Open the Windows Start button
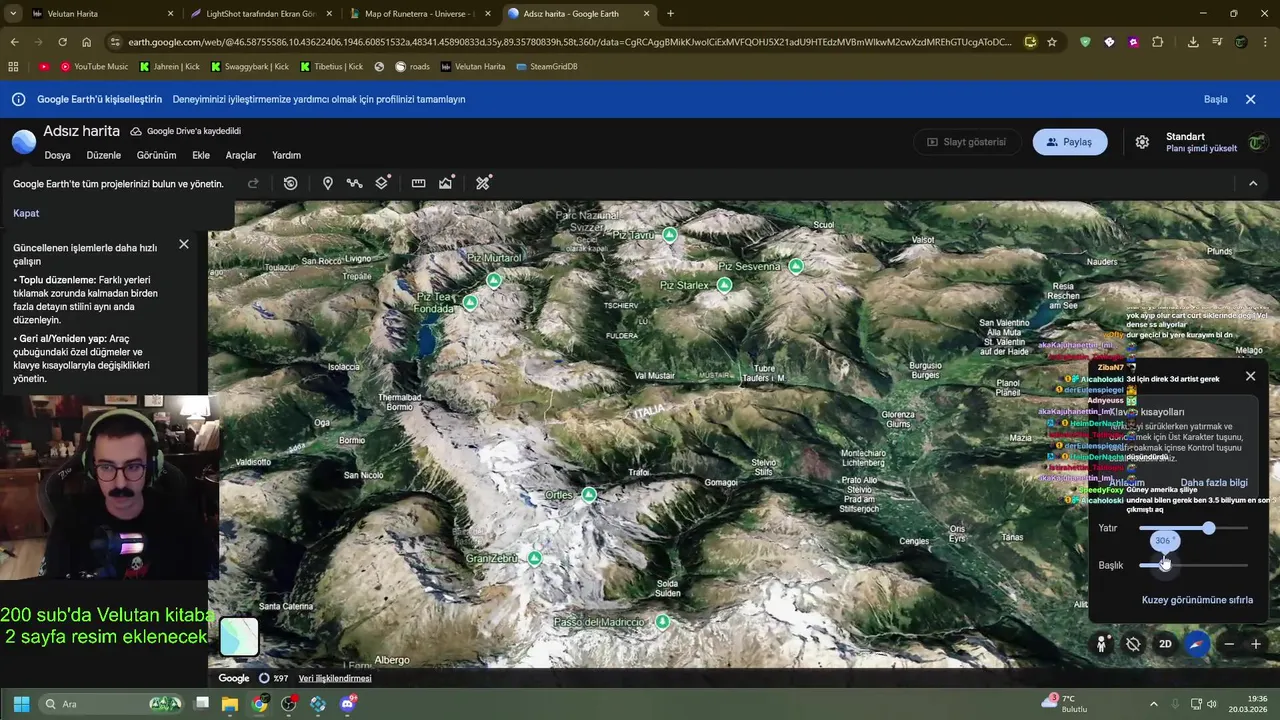Viewport: 1280px width, 720px height. click(21, 704)
